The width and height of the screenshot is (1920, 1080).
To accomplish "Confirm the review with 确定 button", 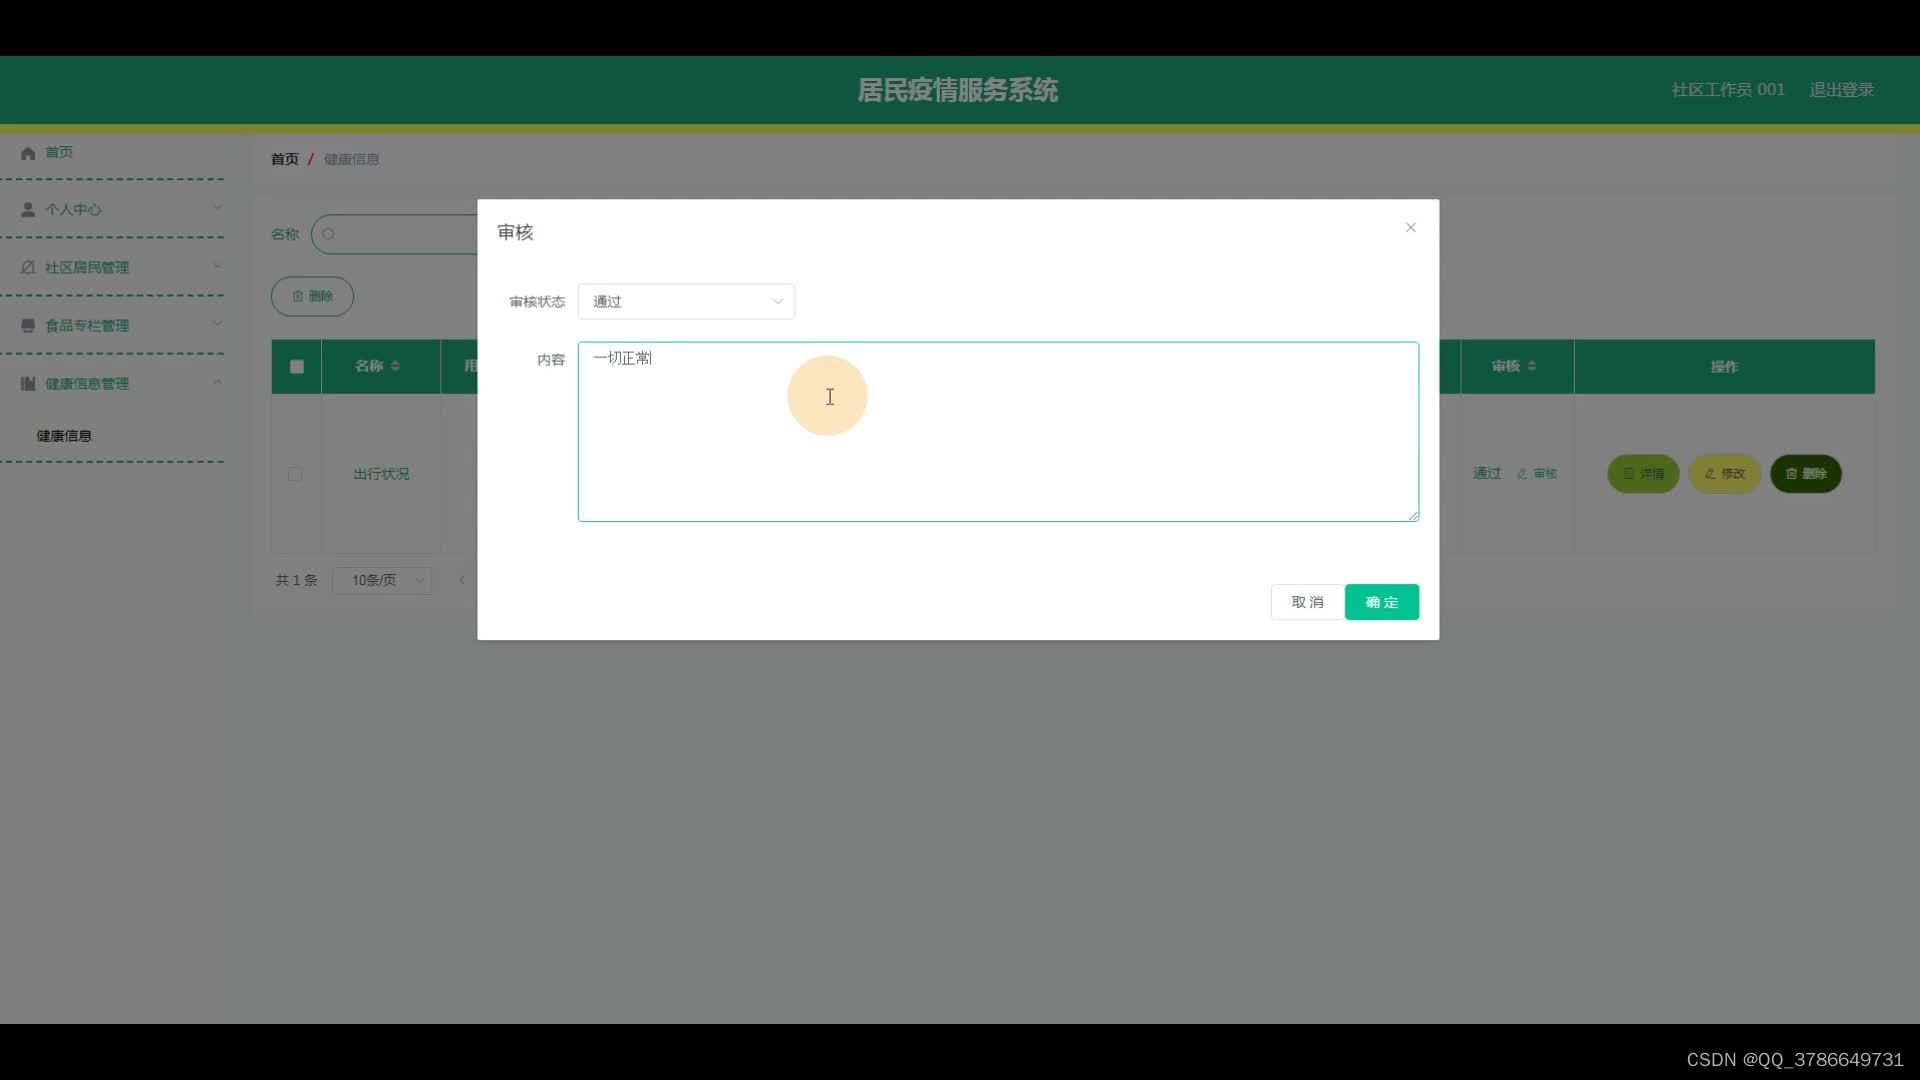I will [1382, 602].
